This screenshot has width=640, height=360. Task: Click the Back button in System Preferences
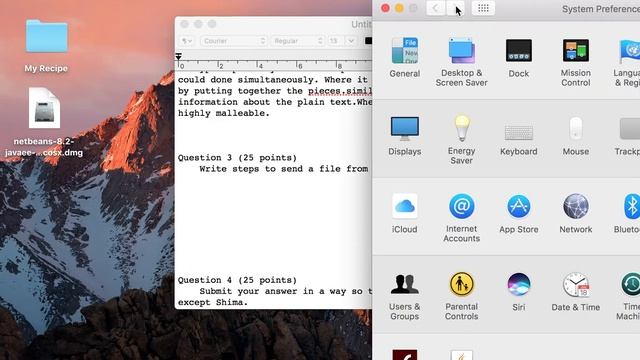(436, 8)
